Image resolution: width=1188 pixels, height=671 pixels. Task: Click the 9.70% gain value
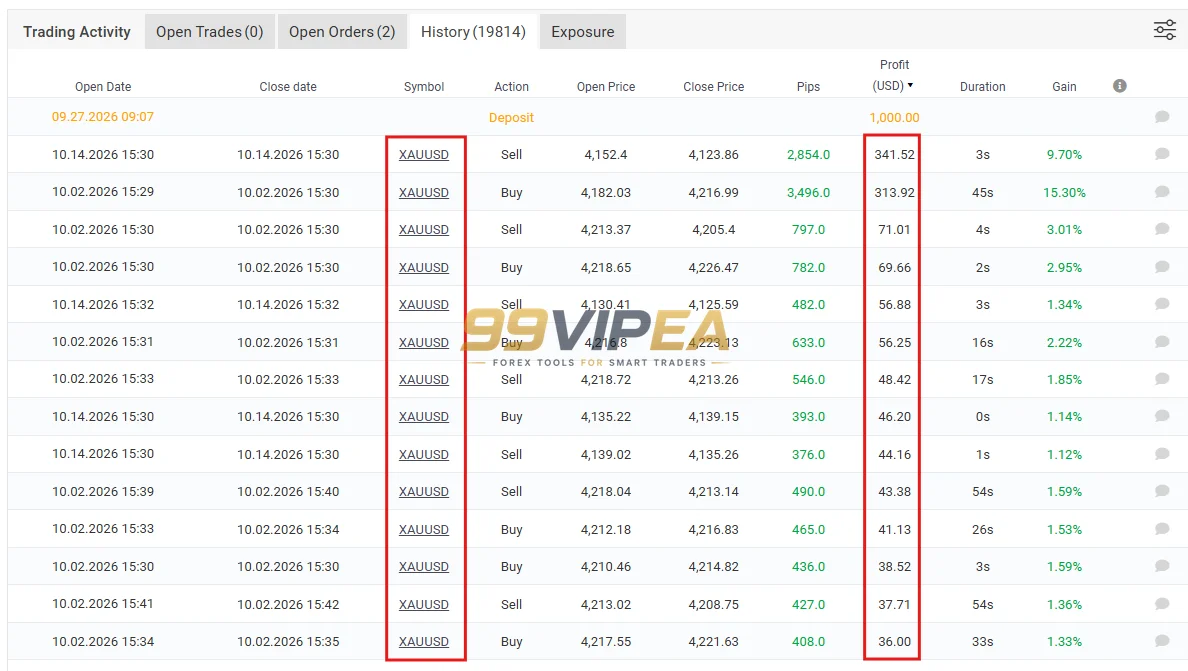coord(1065,154)
